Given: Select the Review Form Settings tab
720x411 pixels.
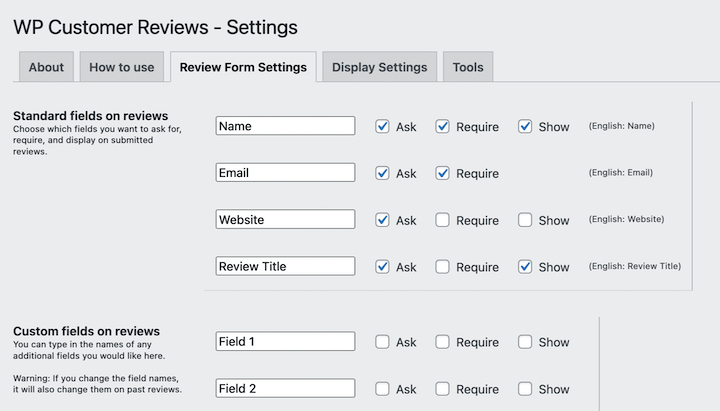Looking at the screenshot, I should (243, 67).
